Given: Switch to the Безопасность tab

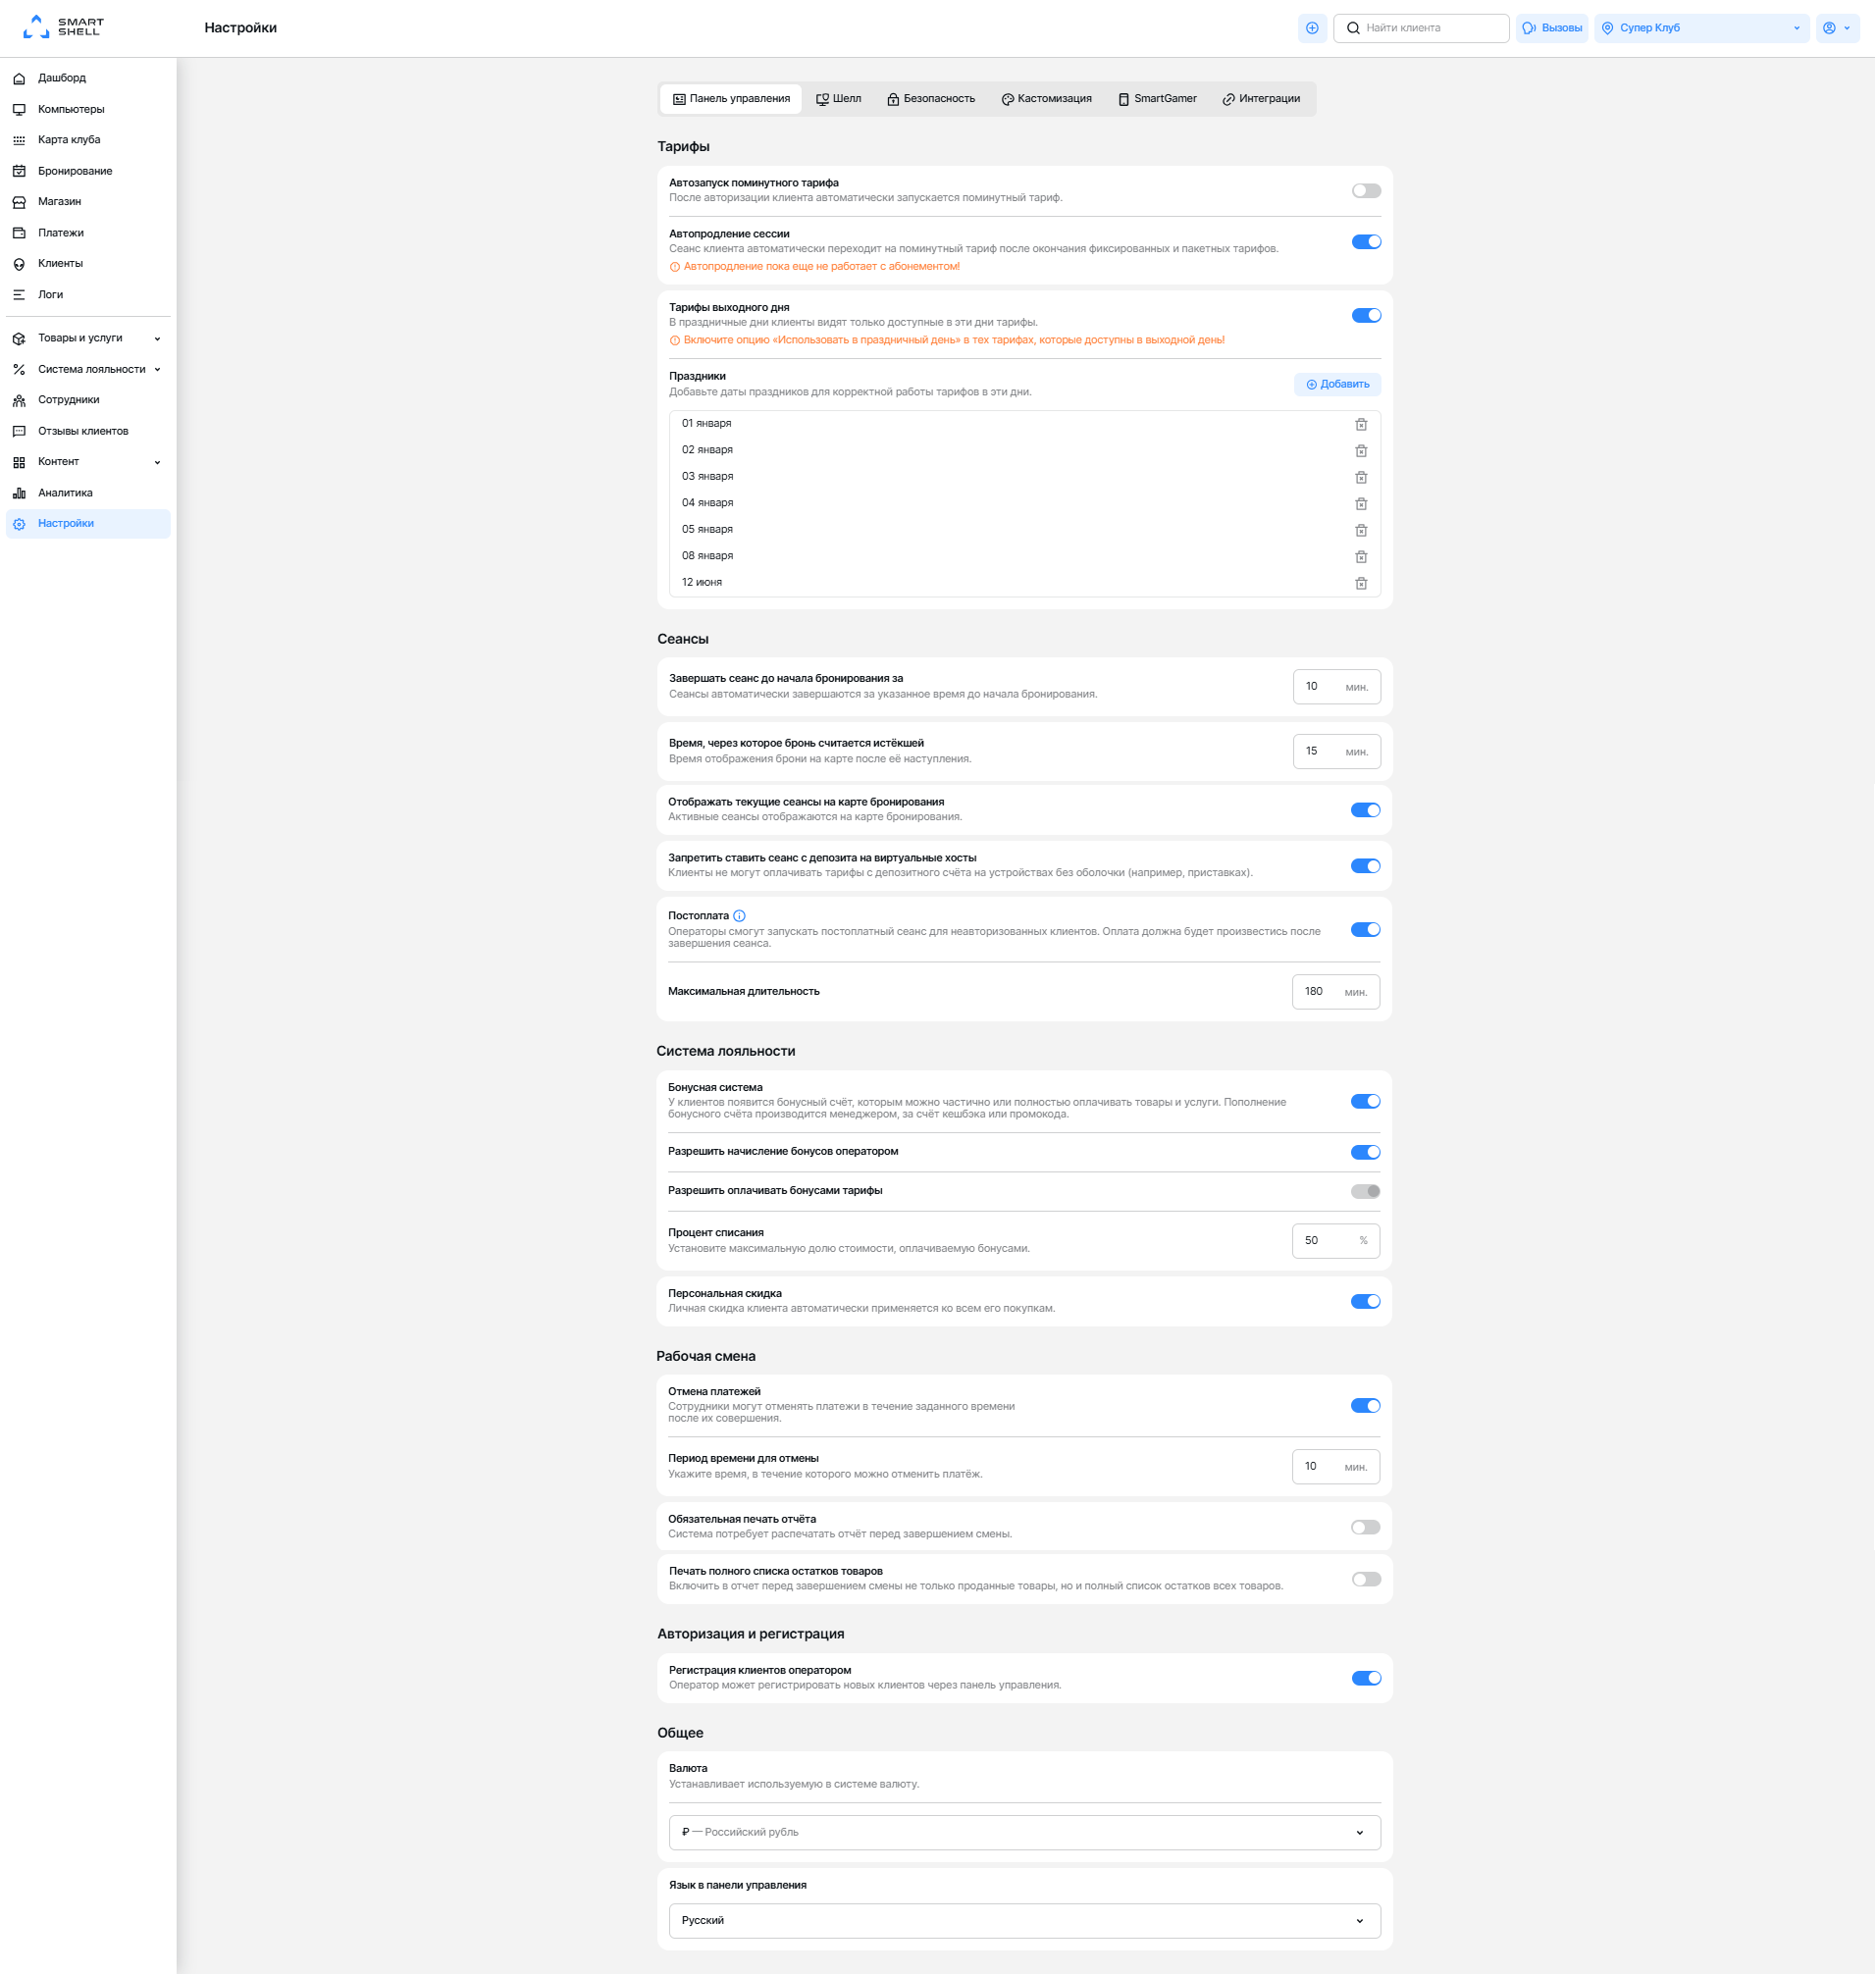Looking at the screenshot, I should [930, 99].
